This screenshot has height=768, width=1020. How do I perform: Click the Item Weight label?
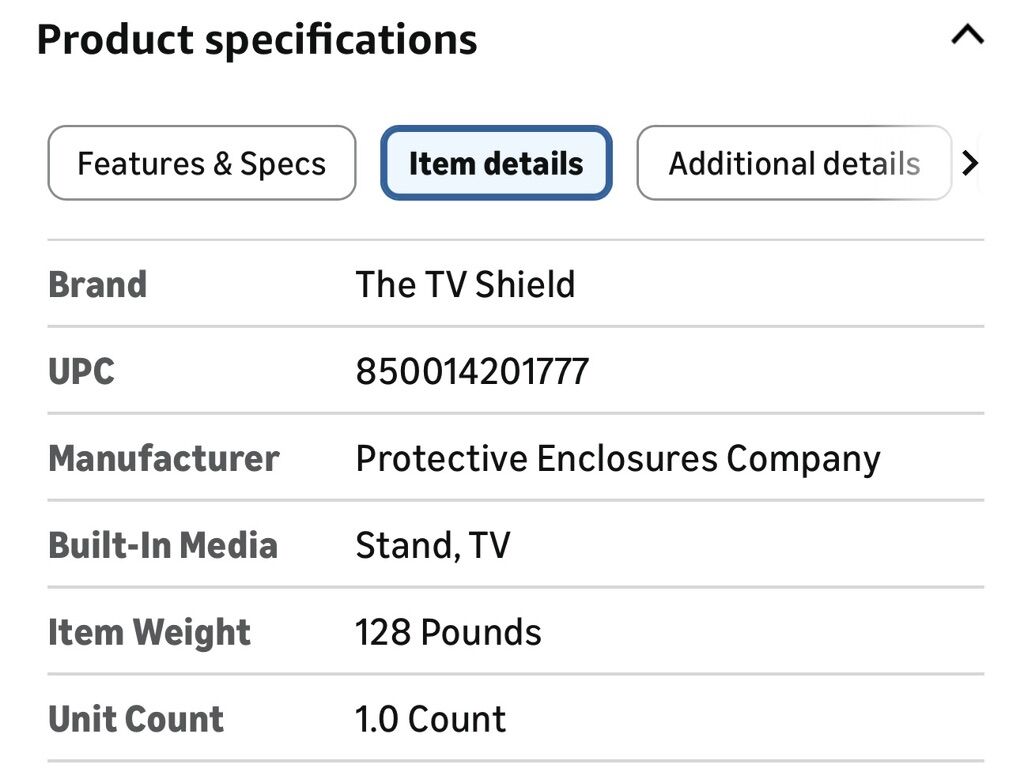150,633
